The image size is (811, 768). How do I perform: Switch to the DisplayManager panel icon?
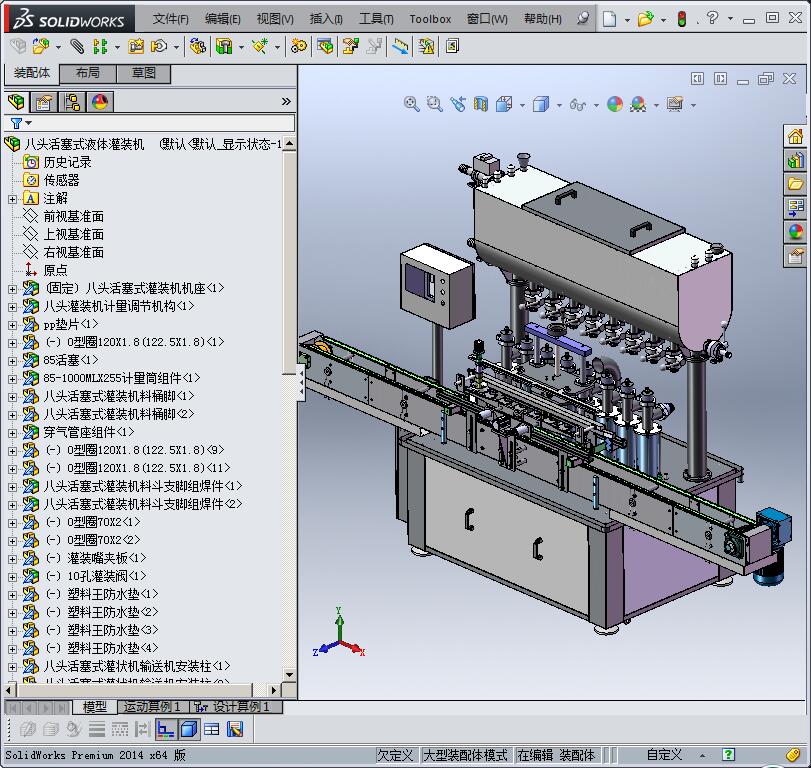98,101
